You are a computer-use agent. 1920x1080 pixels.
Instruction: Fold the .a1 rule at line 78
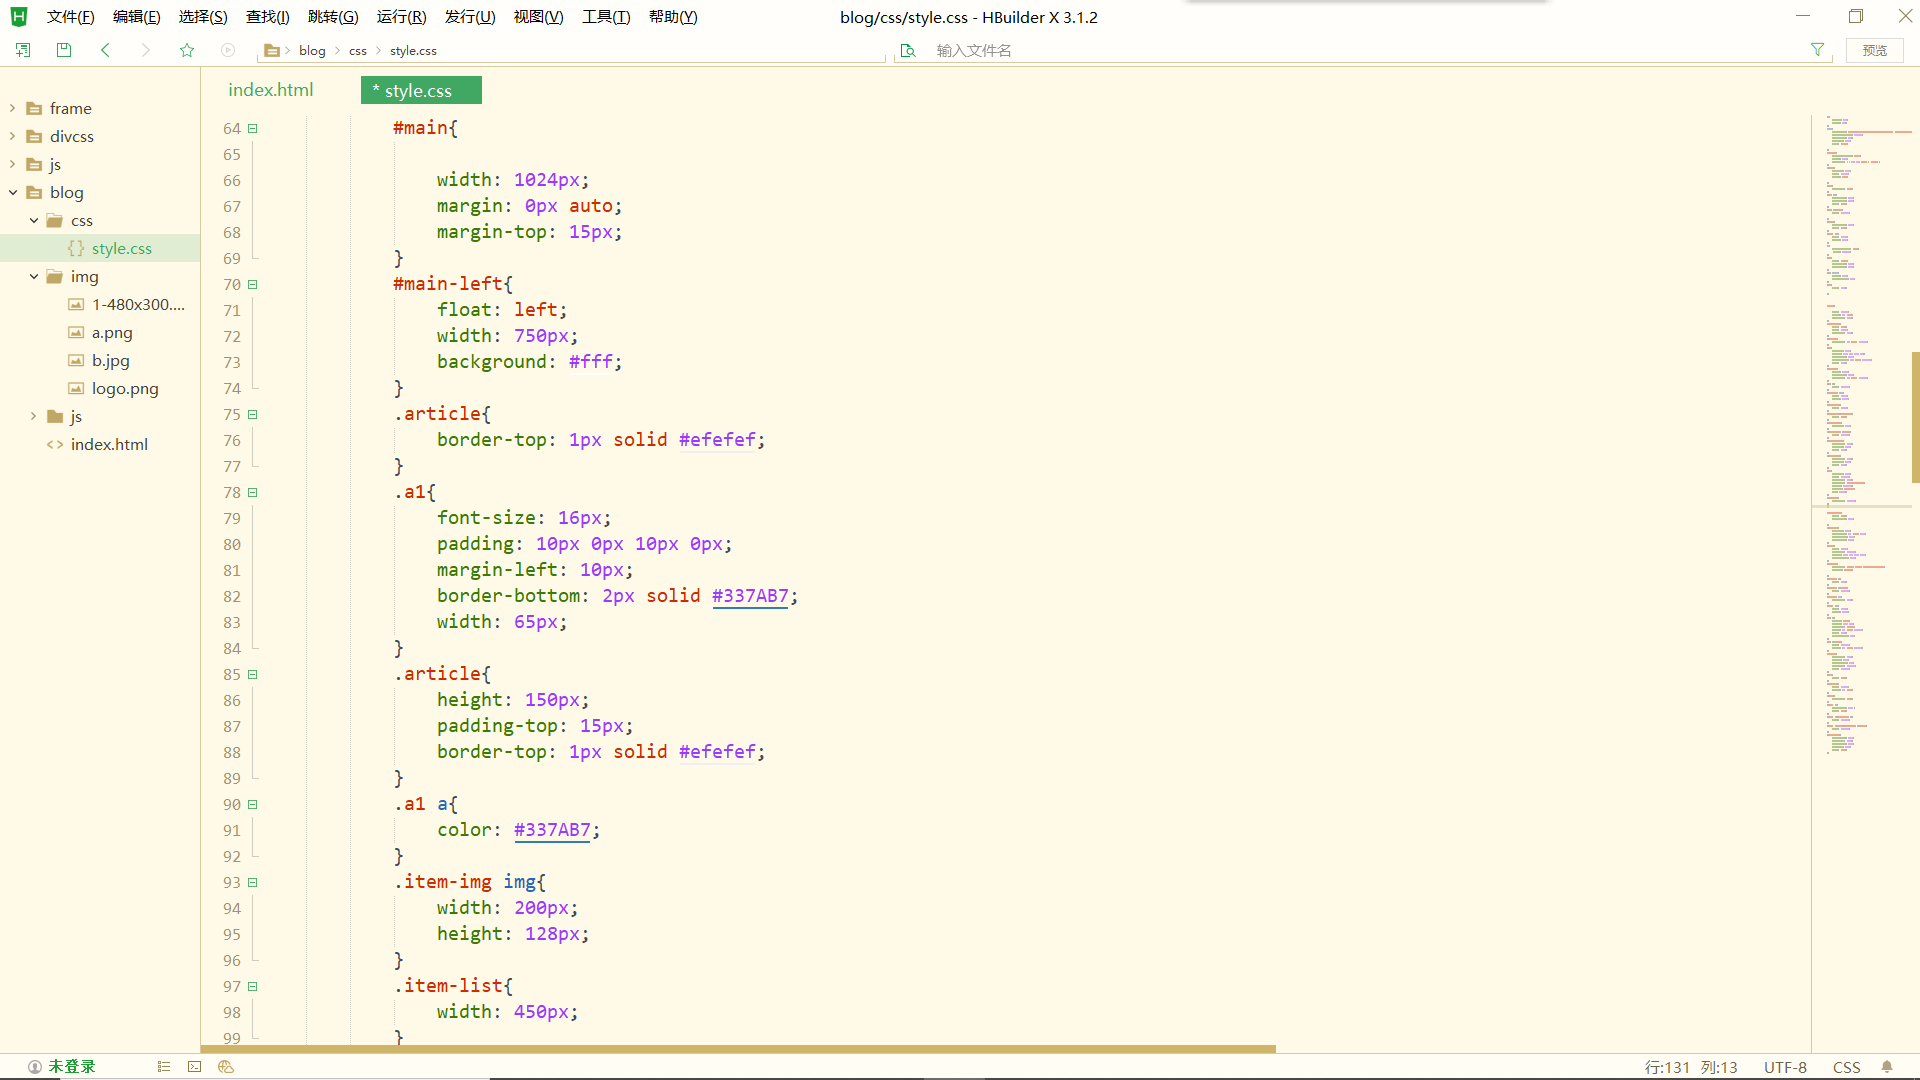click(x=253, y=493)
